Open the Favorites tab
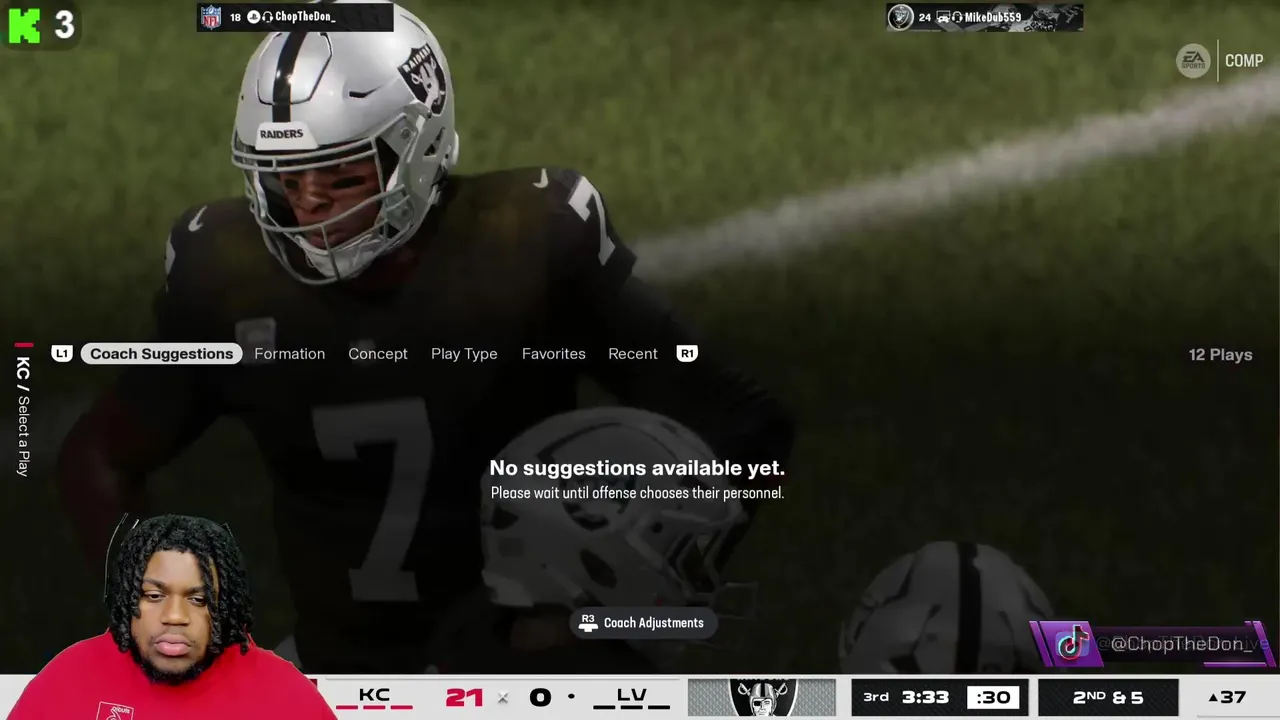Screen dimensions: 1280x720 (553, 354)
